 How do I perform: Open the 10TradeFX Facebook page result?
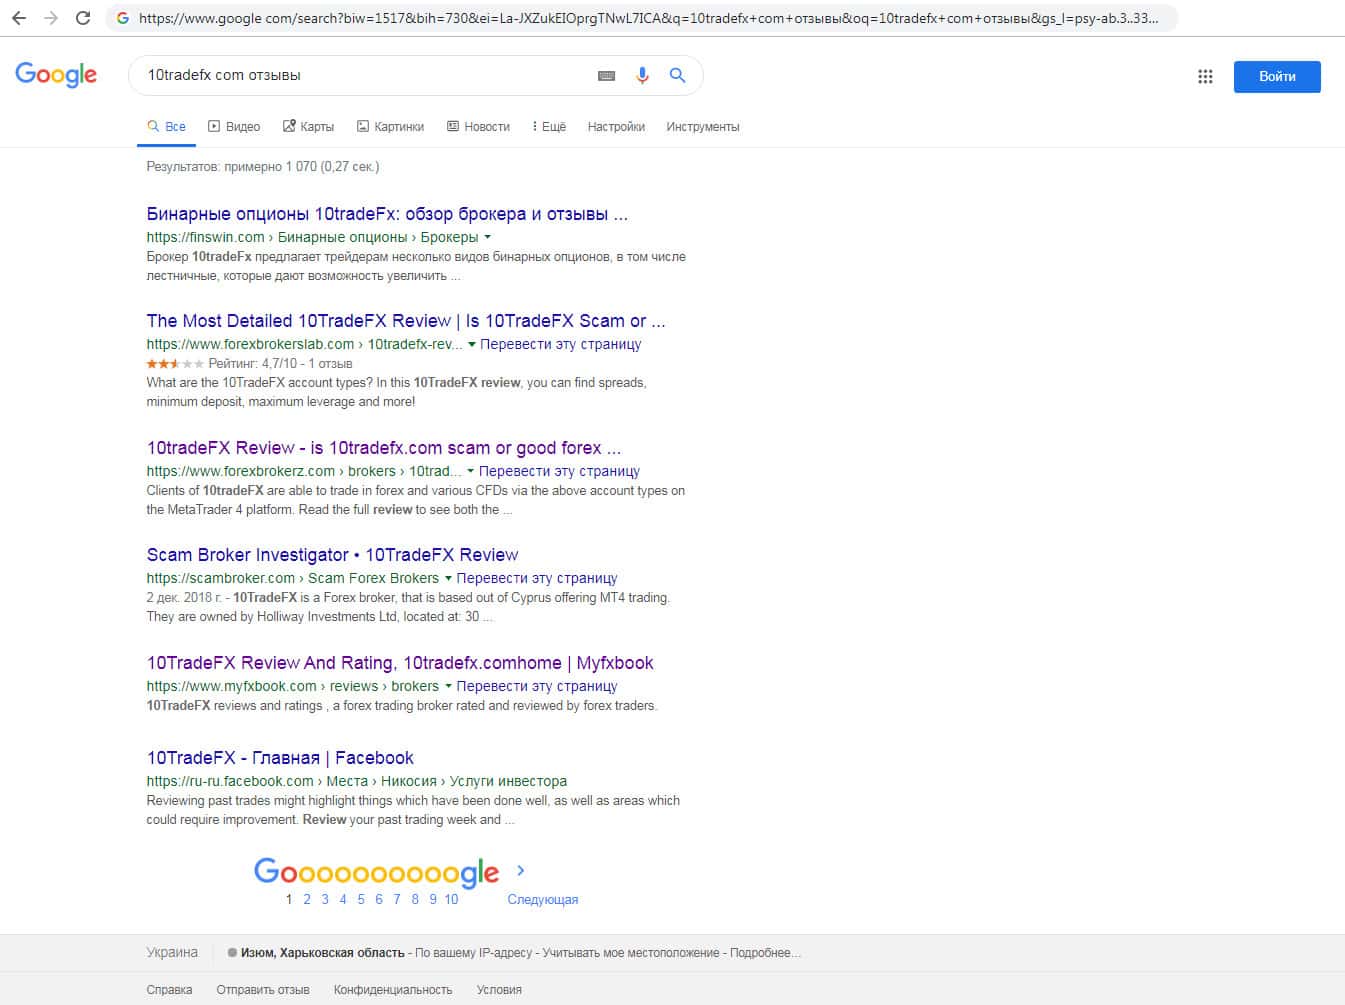(280, 758)
